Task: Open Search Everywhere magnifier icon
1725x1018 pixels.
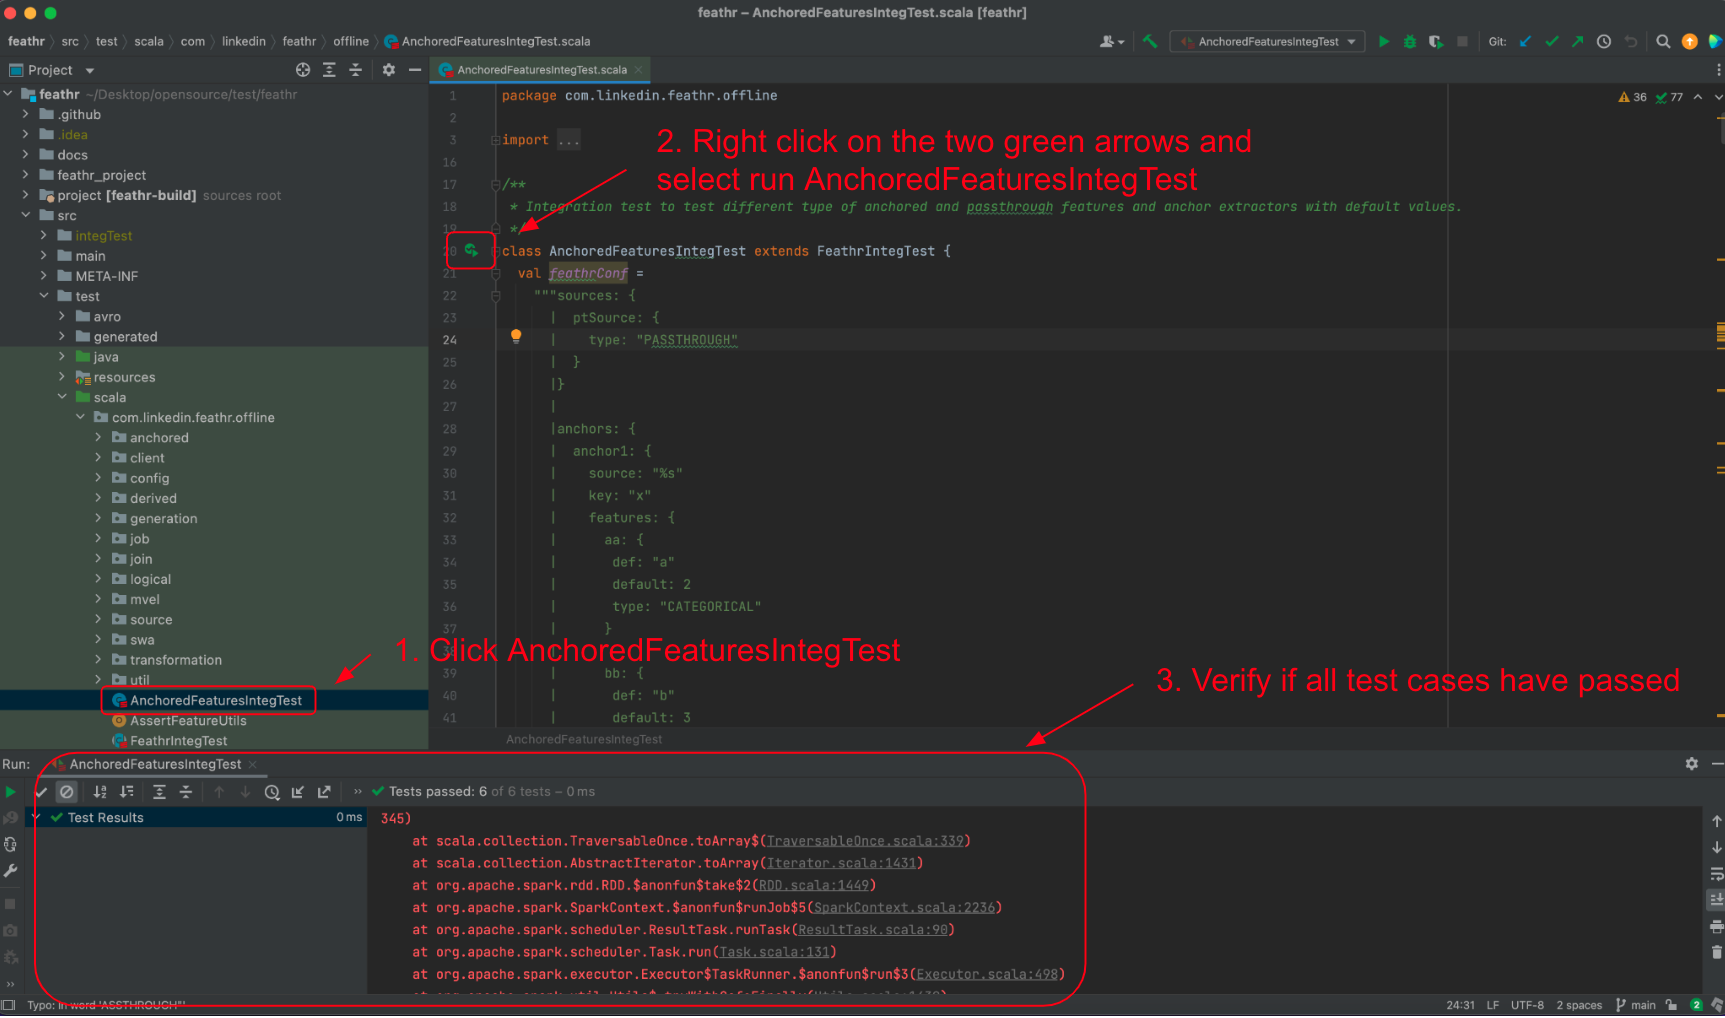Action: pyautogui.click(x=1663, y=42)
